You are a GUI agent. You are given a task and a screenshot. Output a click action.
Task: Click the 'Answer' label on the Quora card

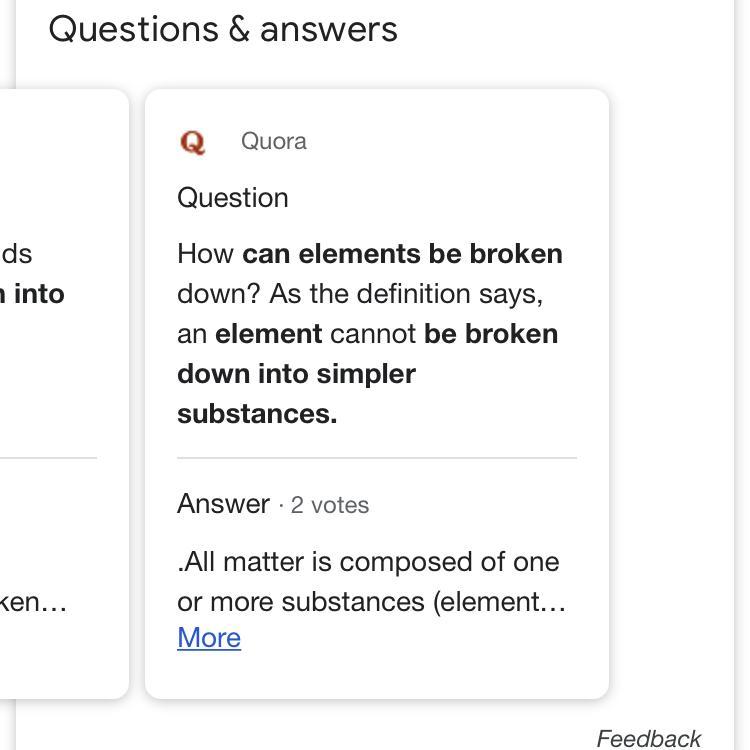point(223,504)
